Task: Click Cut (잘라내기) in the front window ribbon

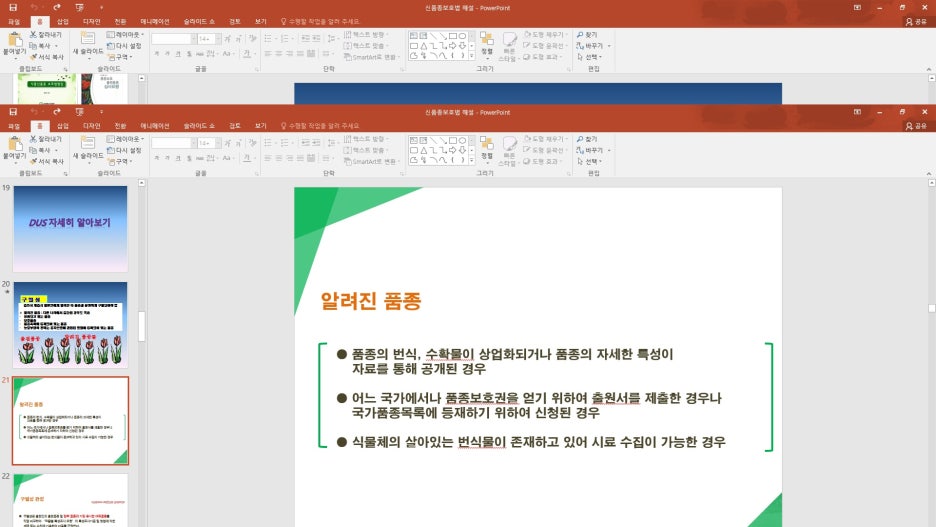Action: pyautogui.click(x=46, y=139)
